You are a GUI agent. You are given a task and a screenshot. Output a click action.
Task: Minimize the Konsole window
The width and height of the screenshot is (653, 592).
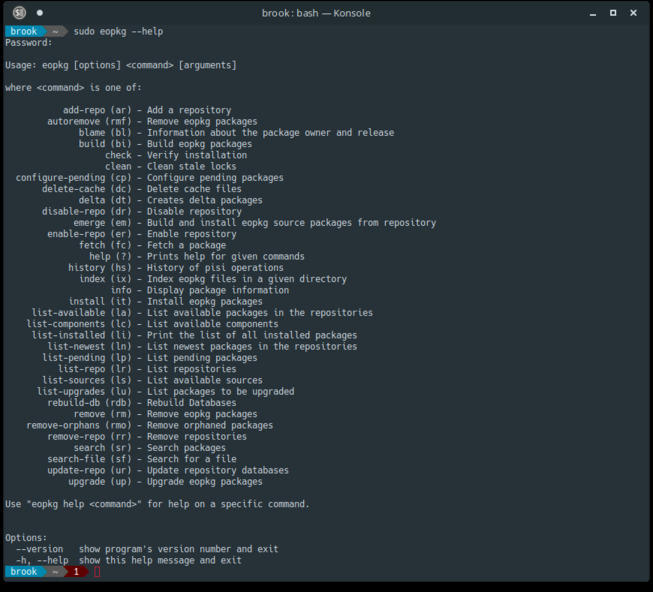[x=593, y=13]
